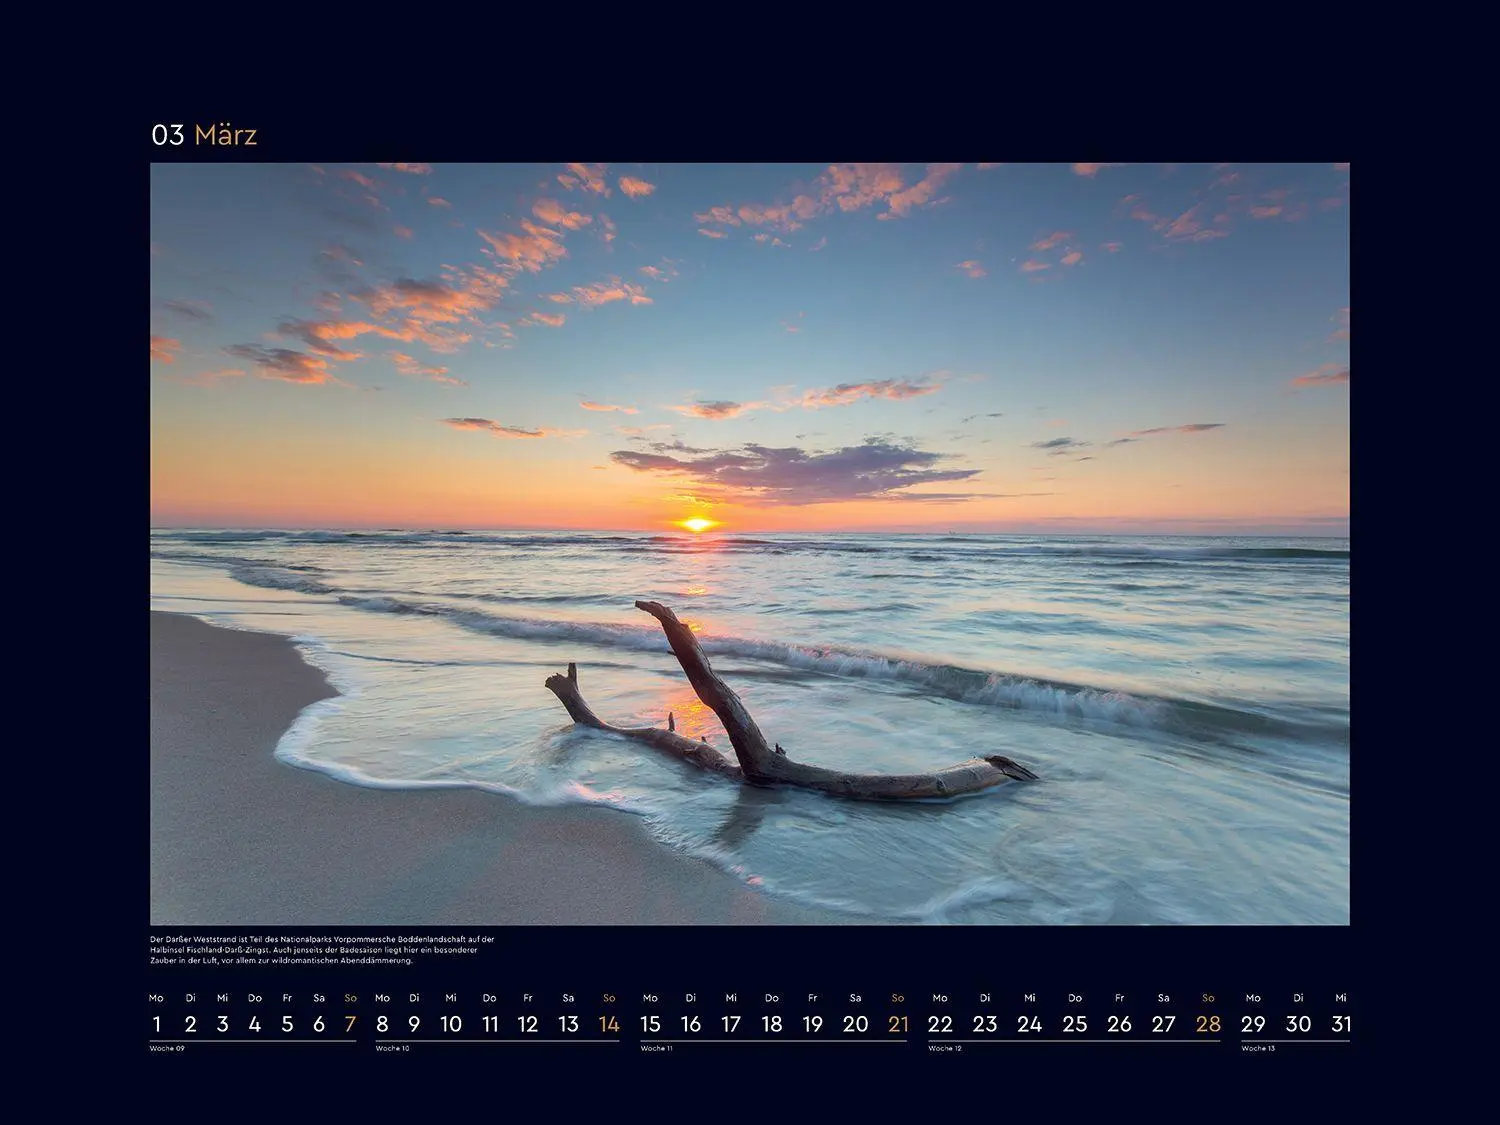Select date 15 in the calendar row
The height and width of the screenshot is (1125, 1500).
point(650,1024)
